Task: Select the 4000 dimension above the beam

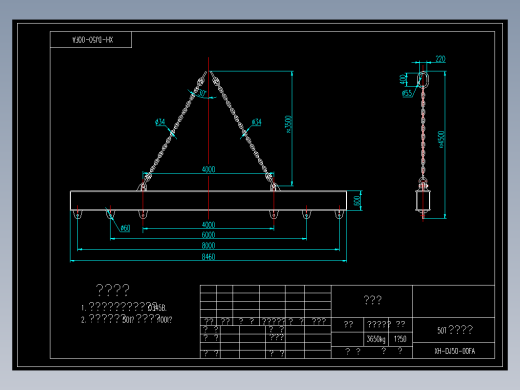Action: [208, 169]
